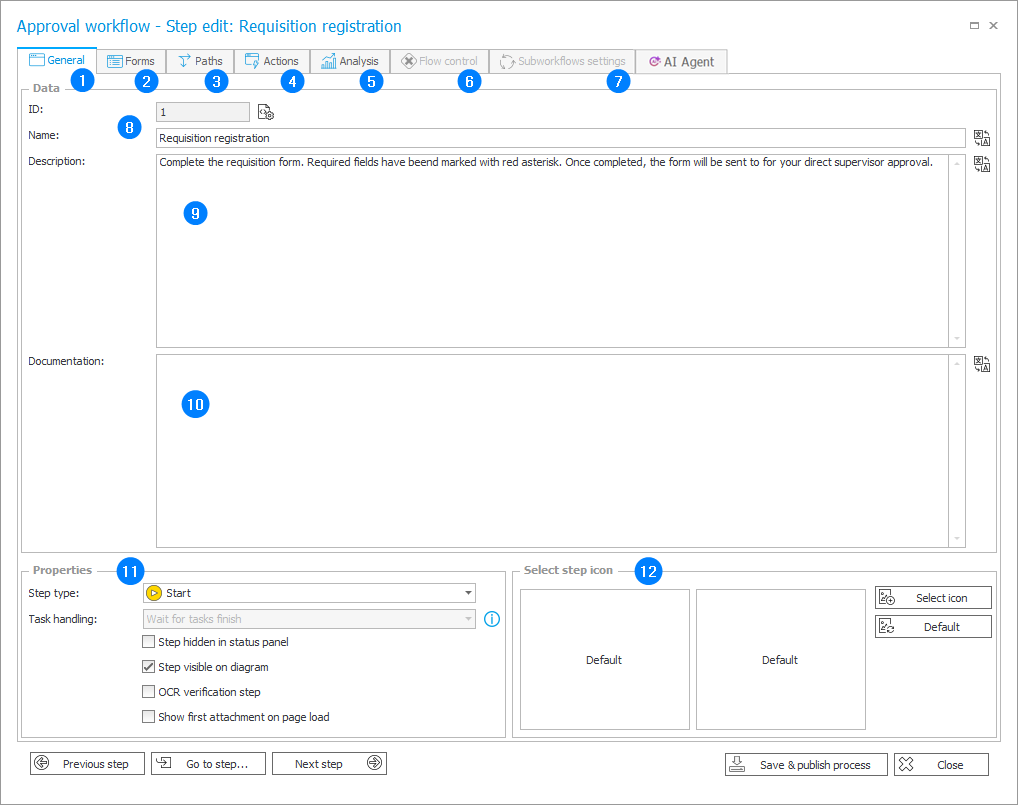Uncheck Step visible on diagram
Viewport: 1018px width, 805px height.
[149, 667]
